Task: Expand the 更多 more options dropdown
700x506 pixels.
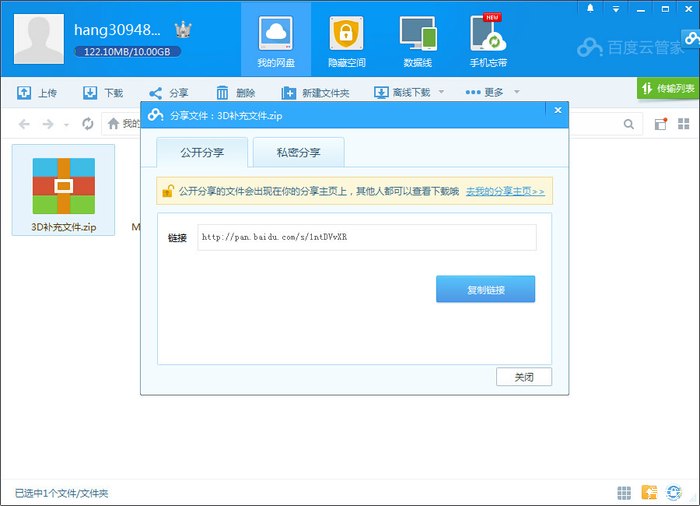Action: click(517, 93)
